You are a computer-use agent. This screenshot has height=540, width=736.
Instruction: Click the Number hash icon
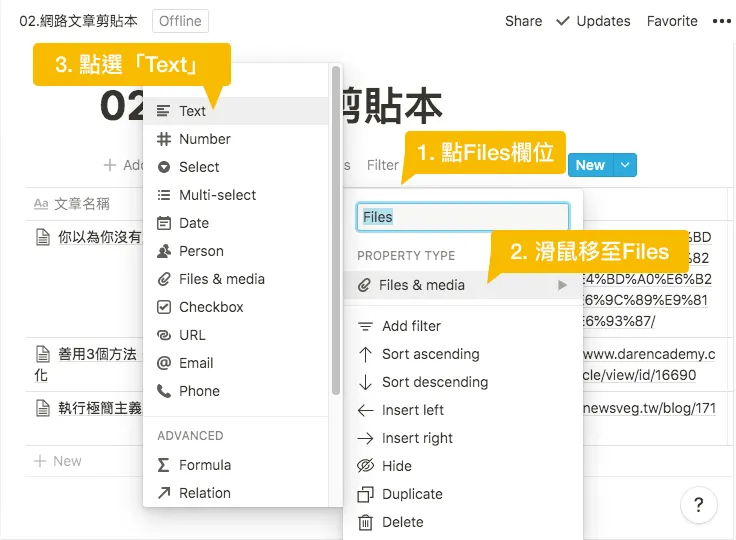click(x=163, y=139)
